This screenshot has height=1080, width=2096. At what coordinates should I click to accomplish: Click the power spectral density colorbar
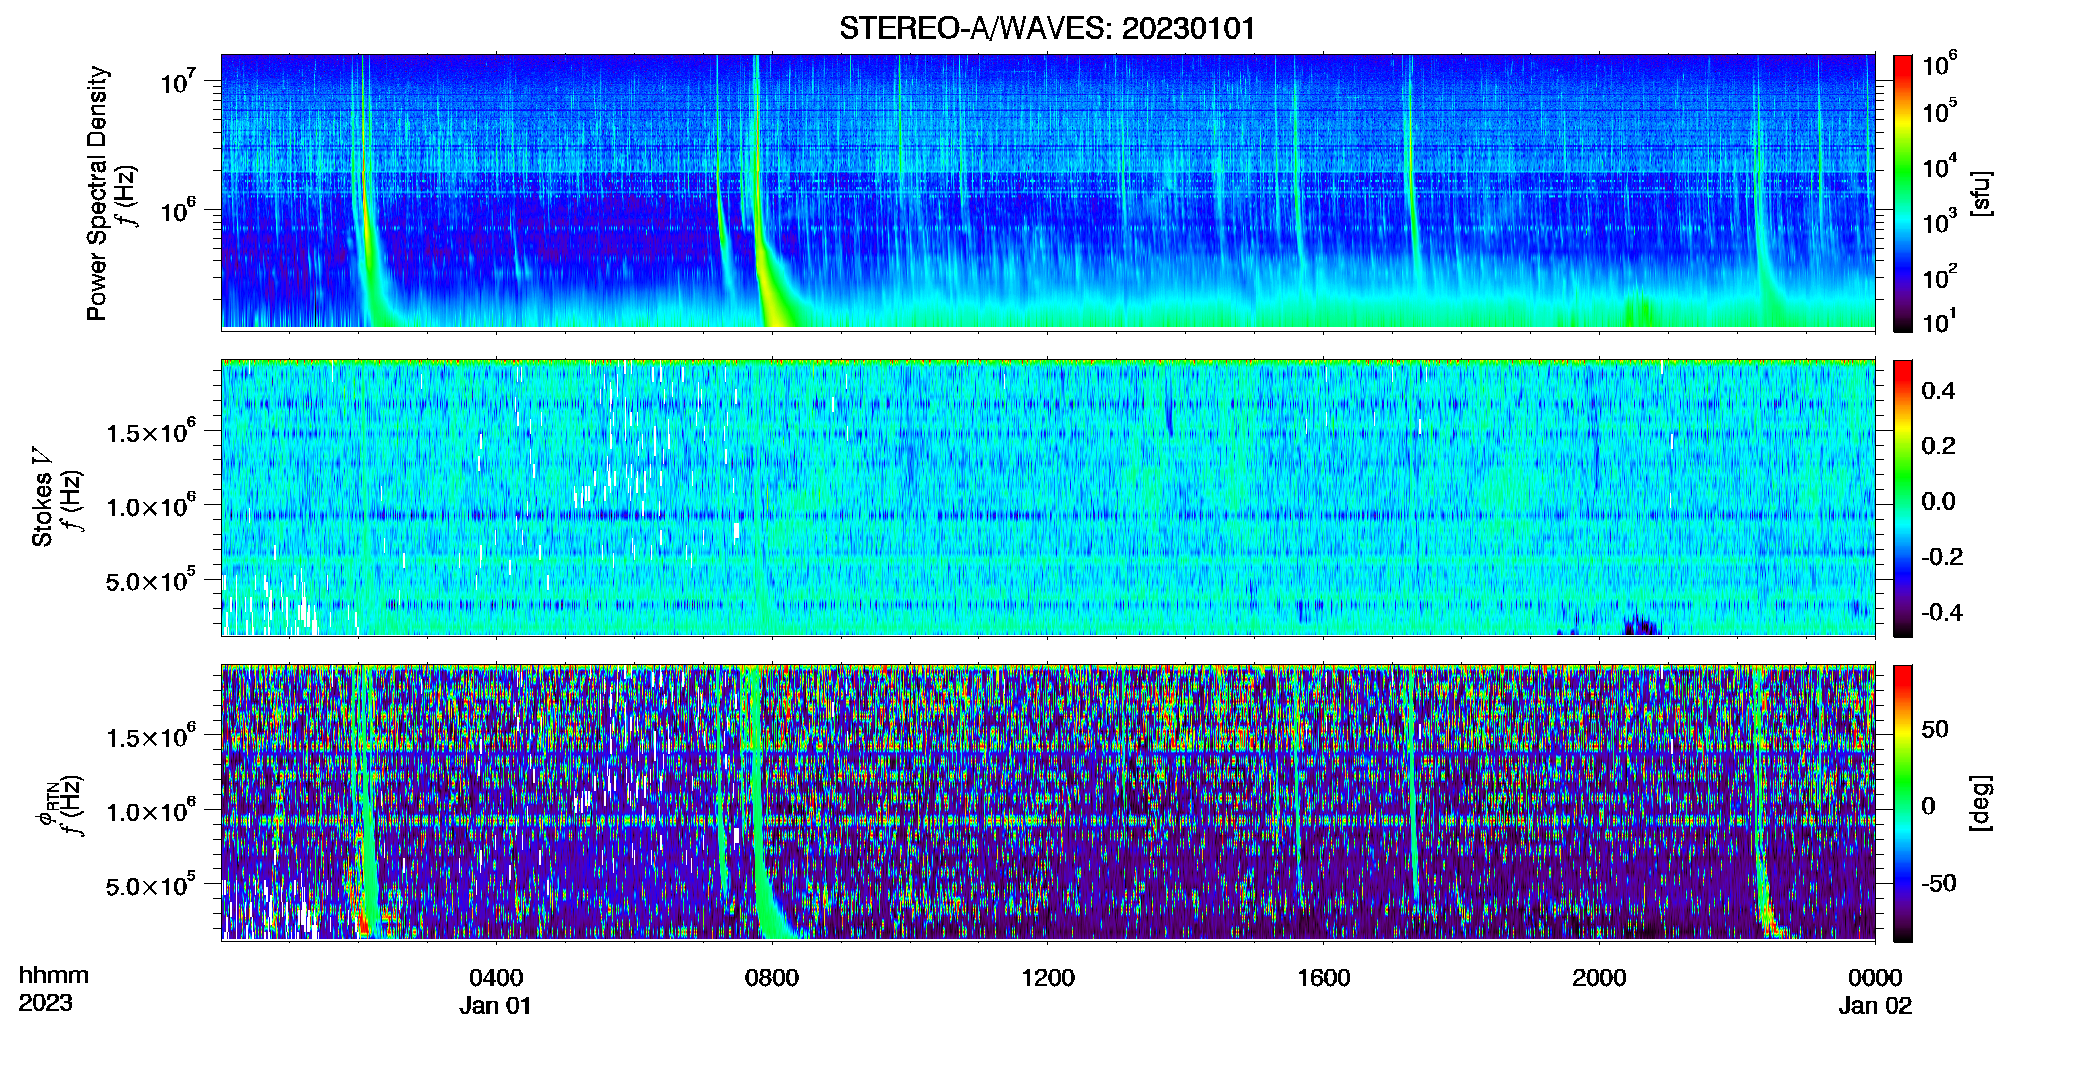(1903, 193)
